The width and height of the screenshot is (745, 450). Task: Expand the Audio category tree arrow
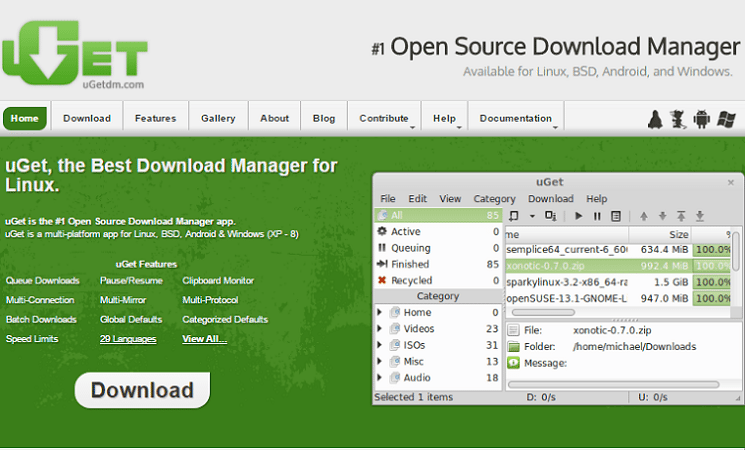[x=380, y=378]
